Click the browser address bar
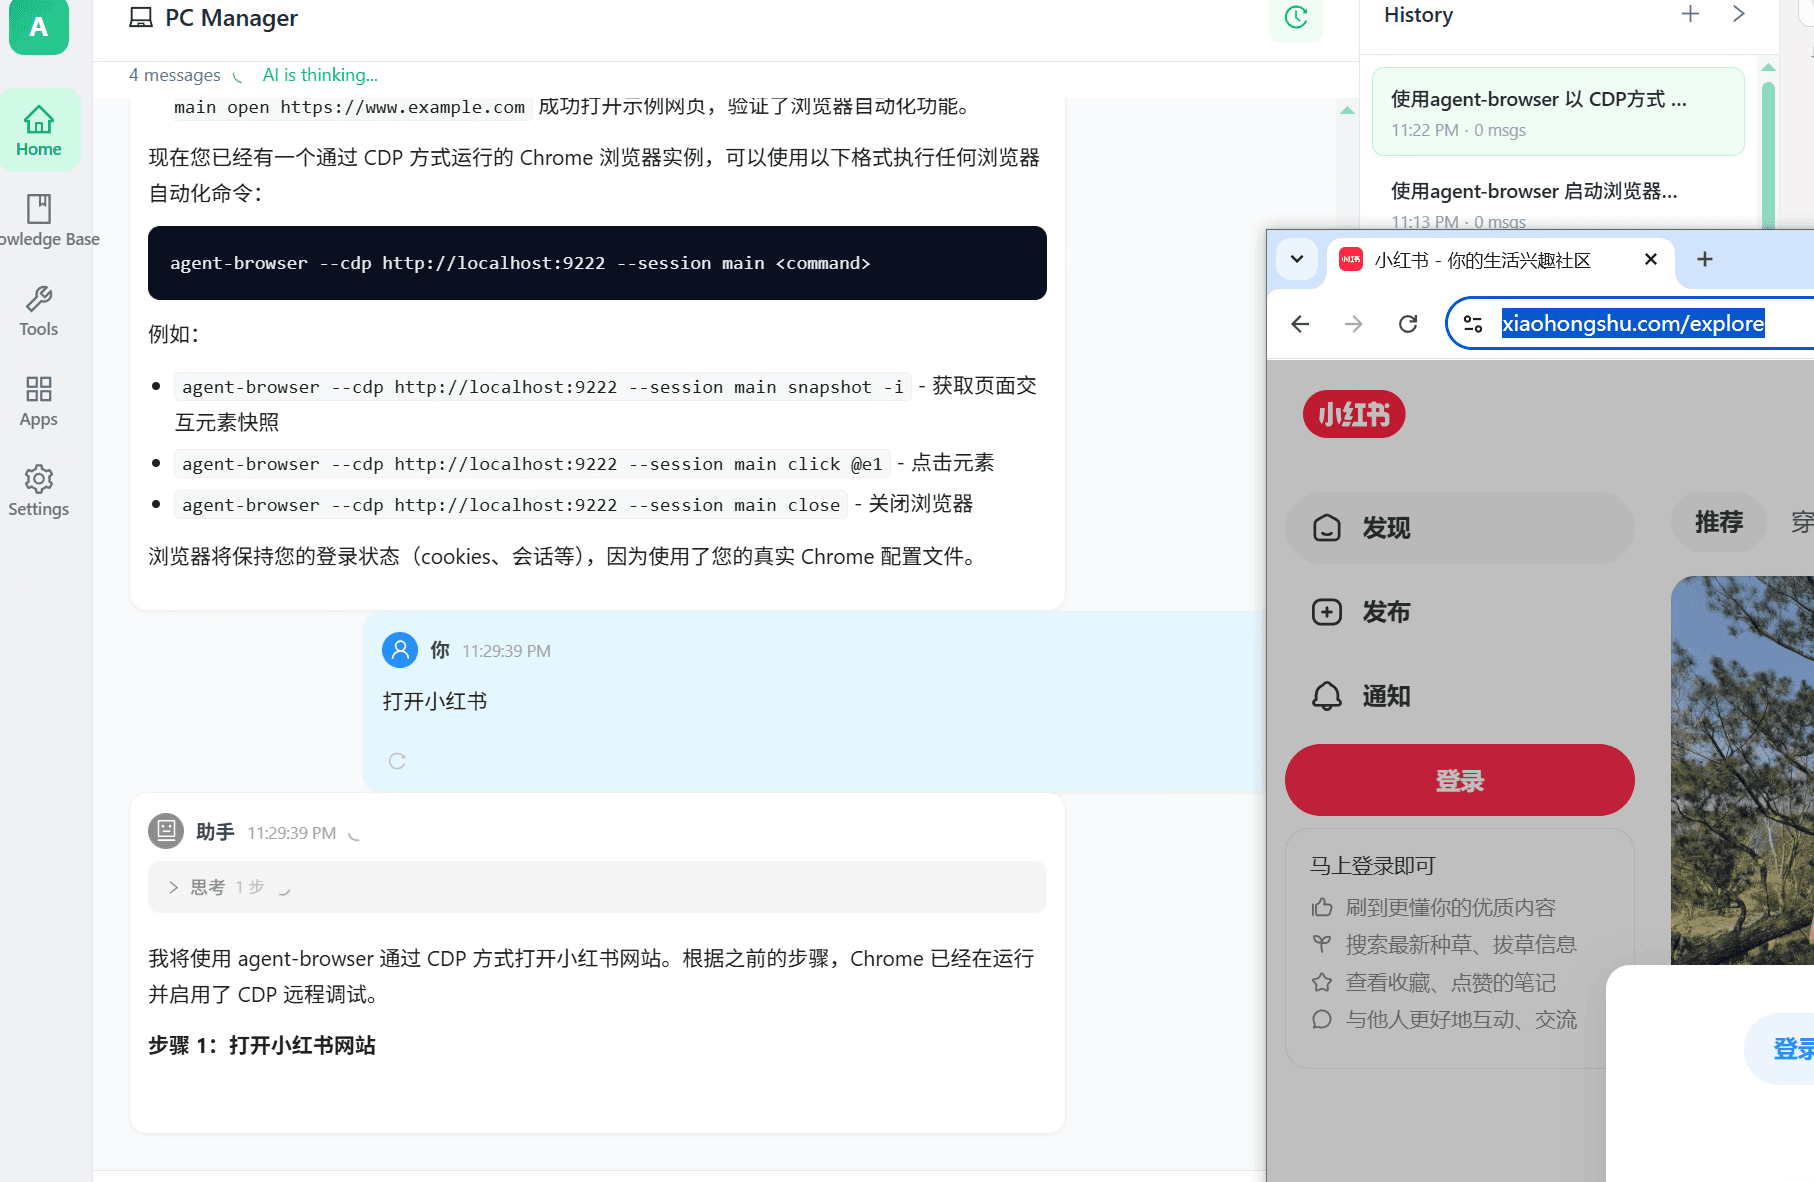Image resolution: width=1814 pixels, height=1182 pixels. (x=1633, y=323)
